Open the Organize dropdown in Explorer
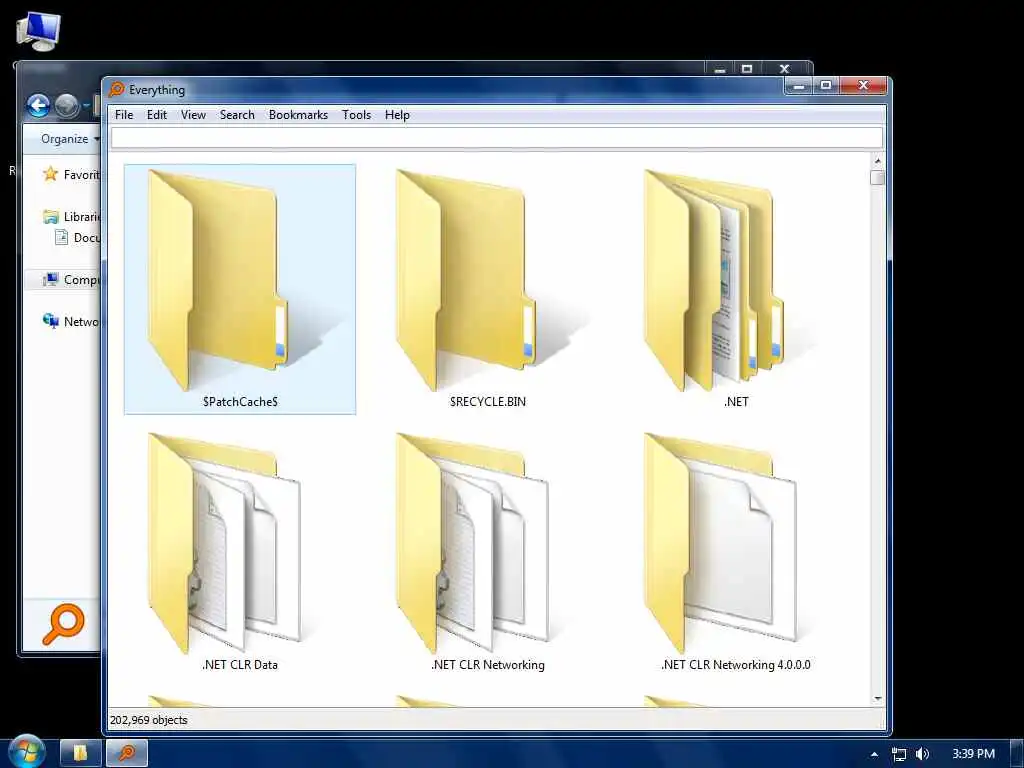Image resolution: width=1024 pixels, height=768 pixels. [70, 138]
